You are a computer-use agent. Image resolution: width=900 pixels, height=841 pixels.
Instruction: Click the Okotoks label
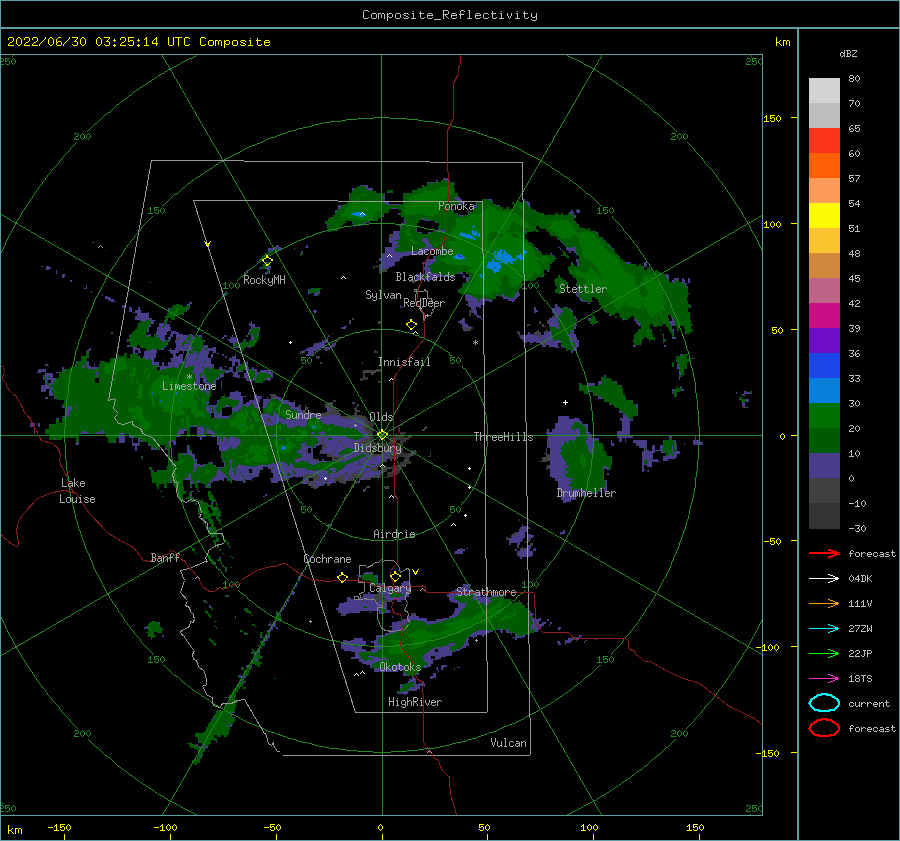[x=400, y=666]
